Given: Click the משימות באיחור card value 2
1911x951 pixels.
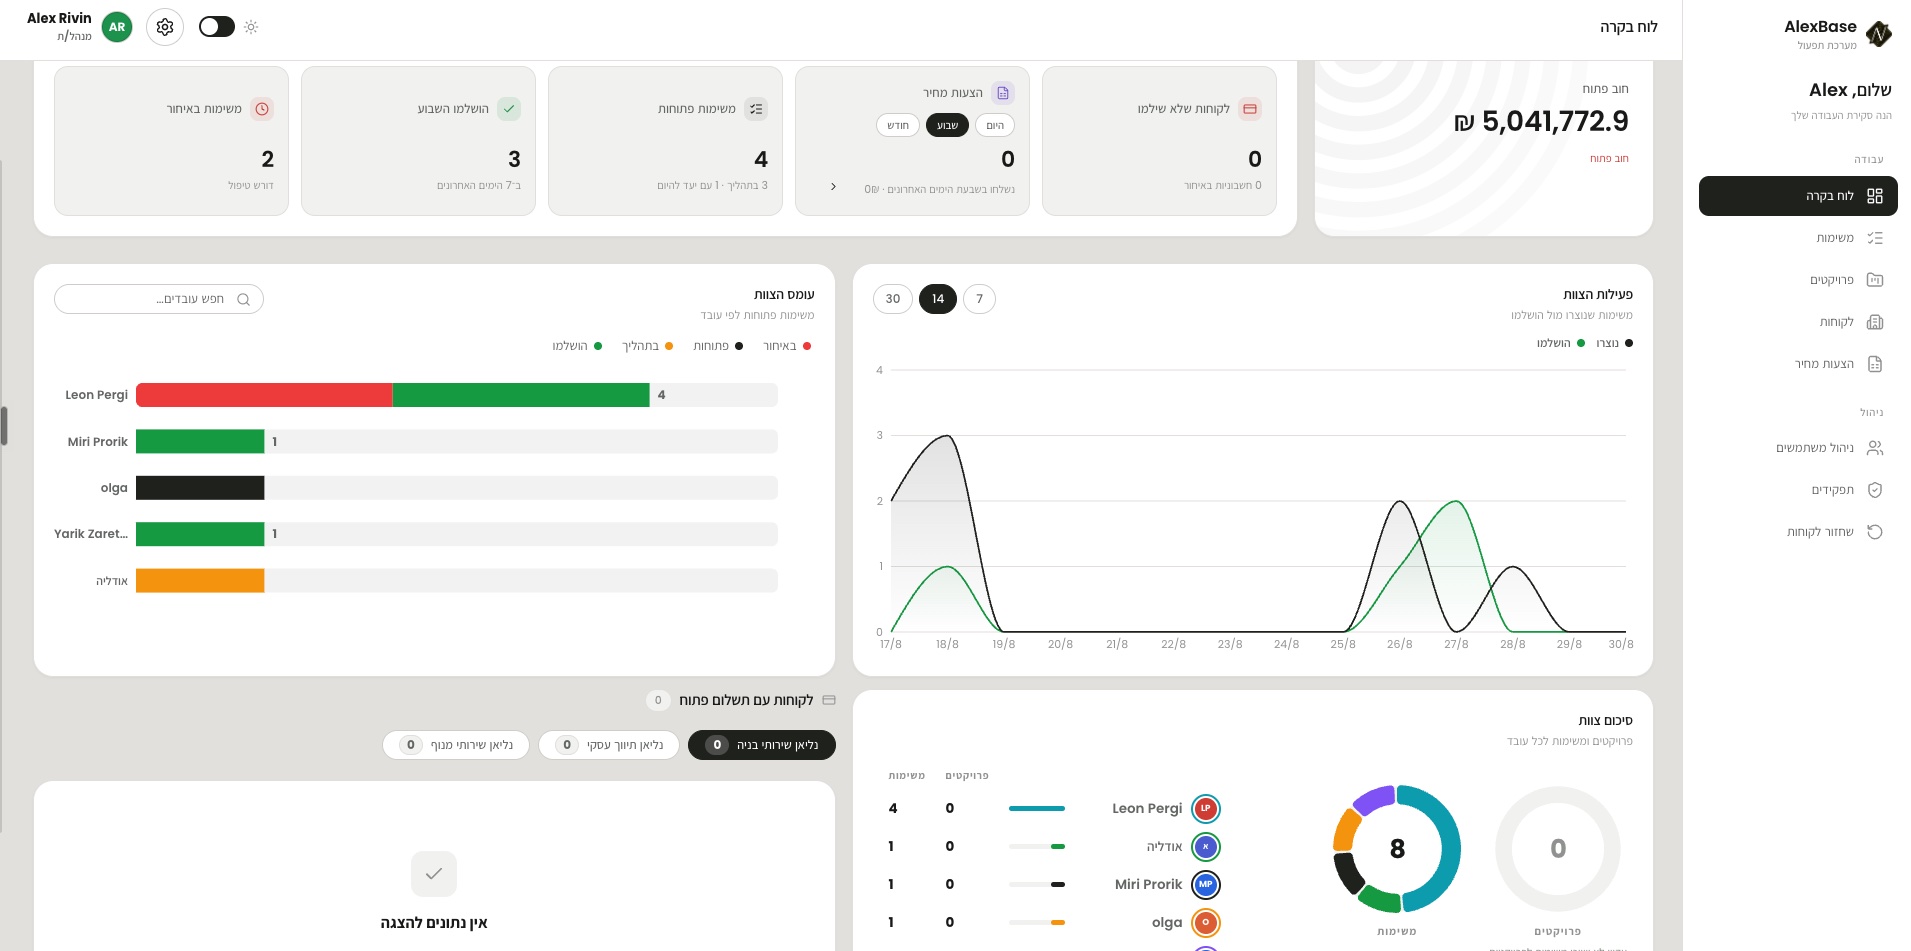Looking at the screenshot, I should [268, 159].
